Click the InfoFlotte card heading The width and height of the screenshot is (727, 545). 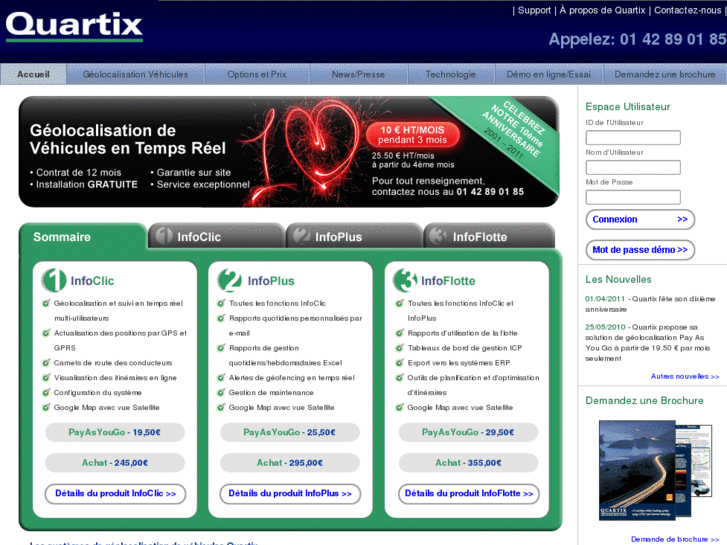pyautogui.click(x=448, y=281)
